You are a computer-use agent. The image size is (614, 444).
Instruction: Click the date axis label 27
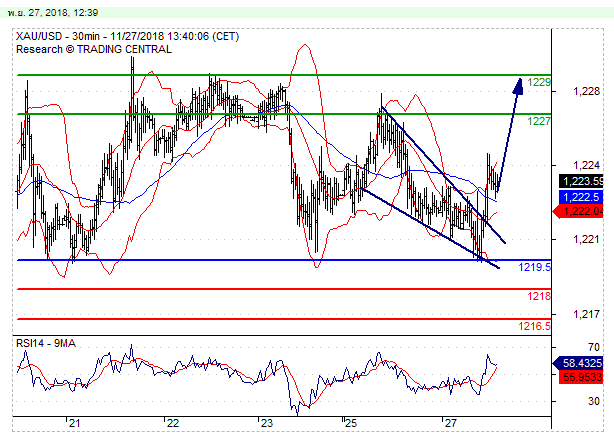click(450, 423)
